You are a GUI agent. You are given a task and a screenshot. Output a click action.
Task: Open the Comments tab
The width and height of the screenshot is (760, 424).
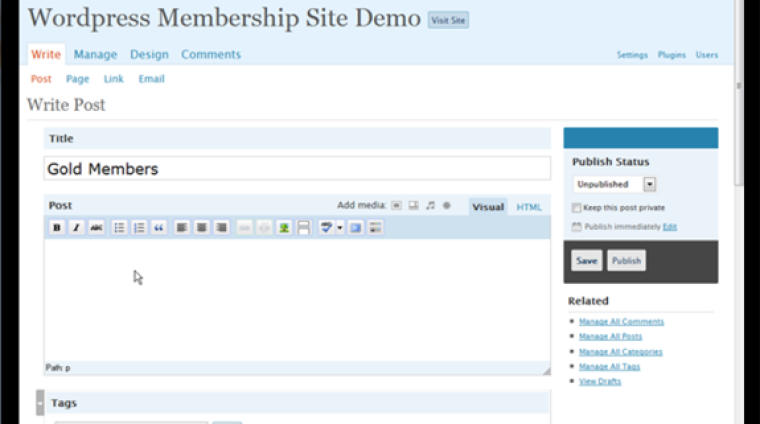click(211, 54)
